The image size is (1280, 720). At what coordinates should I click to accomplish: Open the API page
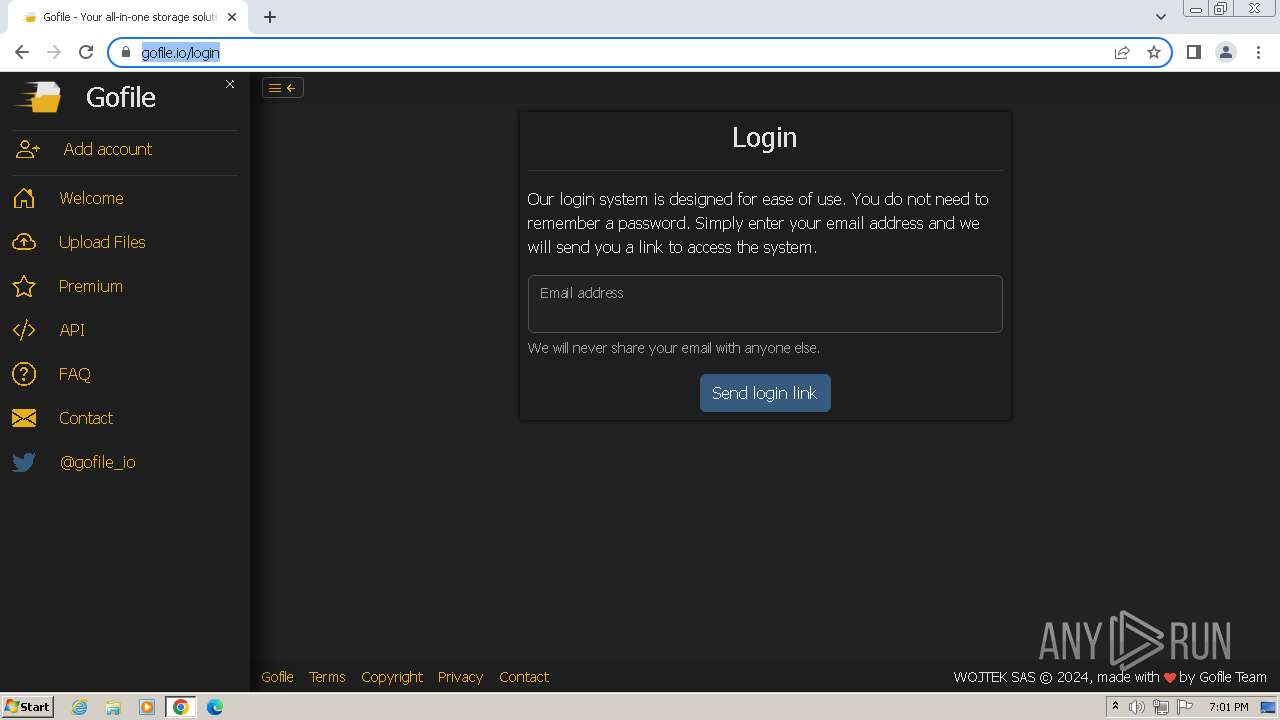72,330
